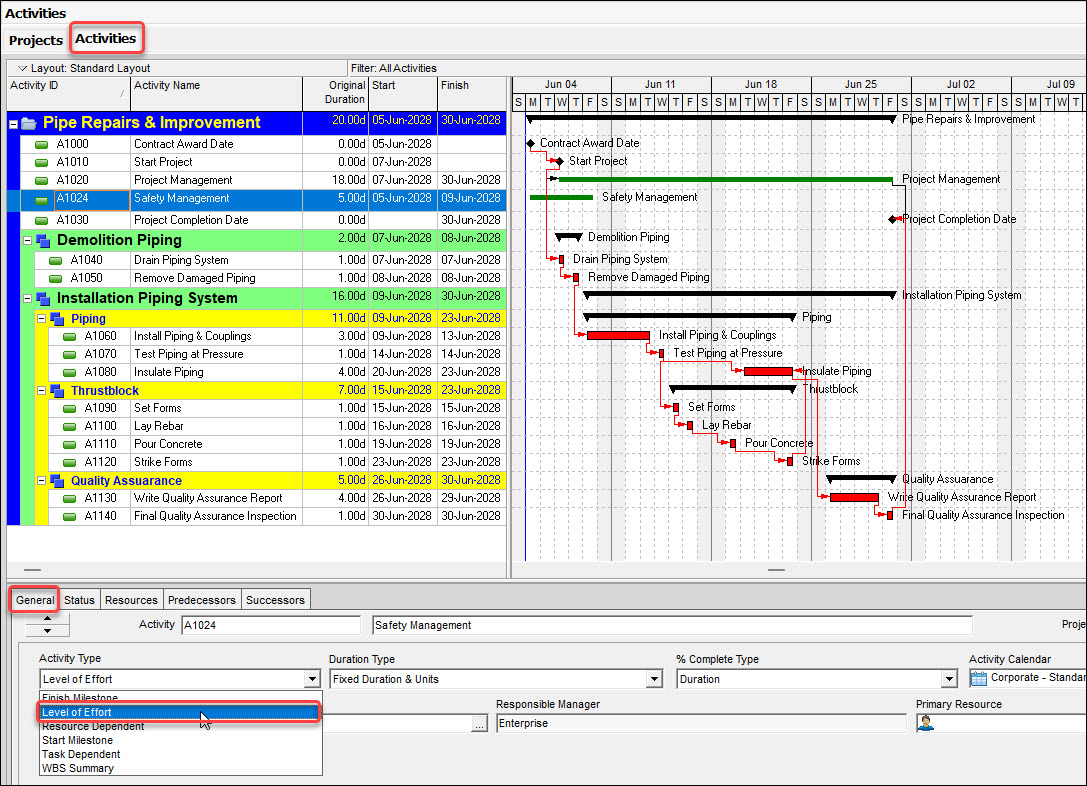Click the green activity icon for A1030
Image resolution: width=1087 pixels, height=786 pixels.
click(x=42, y=220)
